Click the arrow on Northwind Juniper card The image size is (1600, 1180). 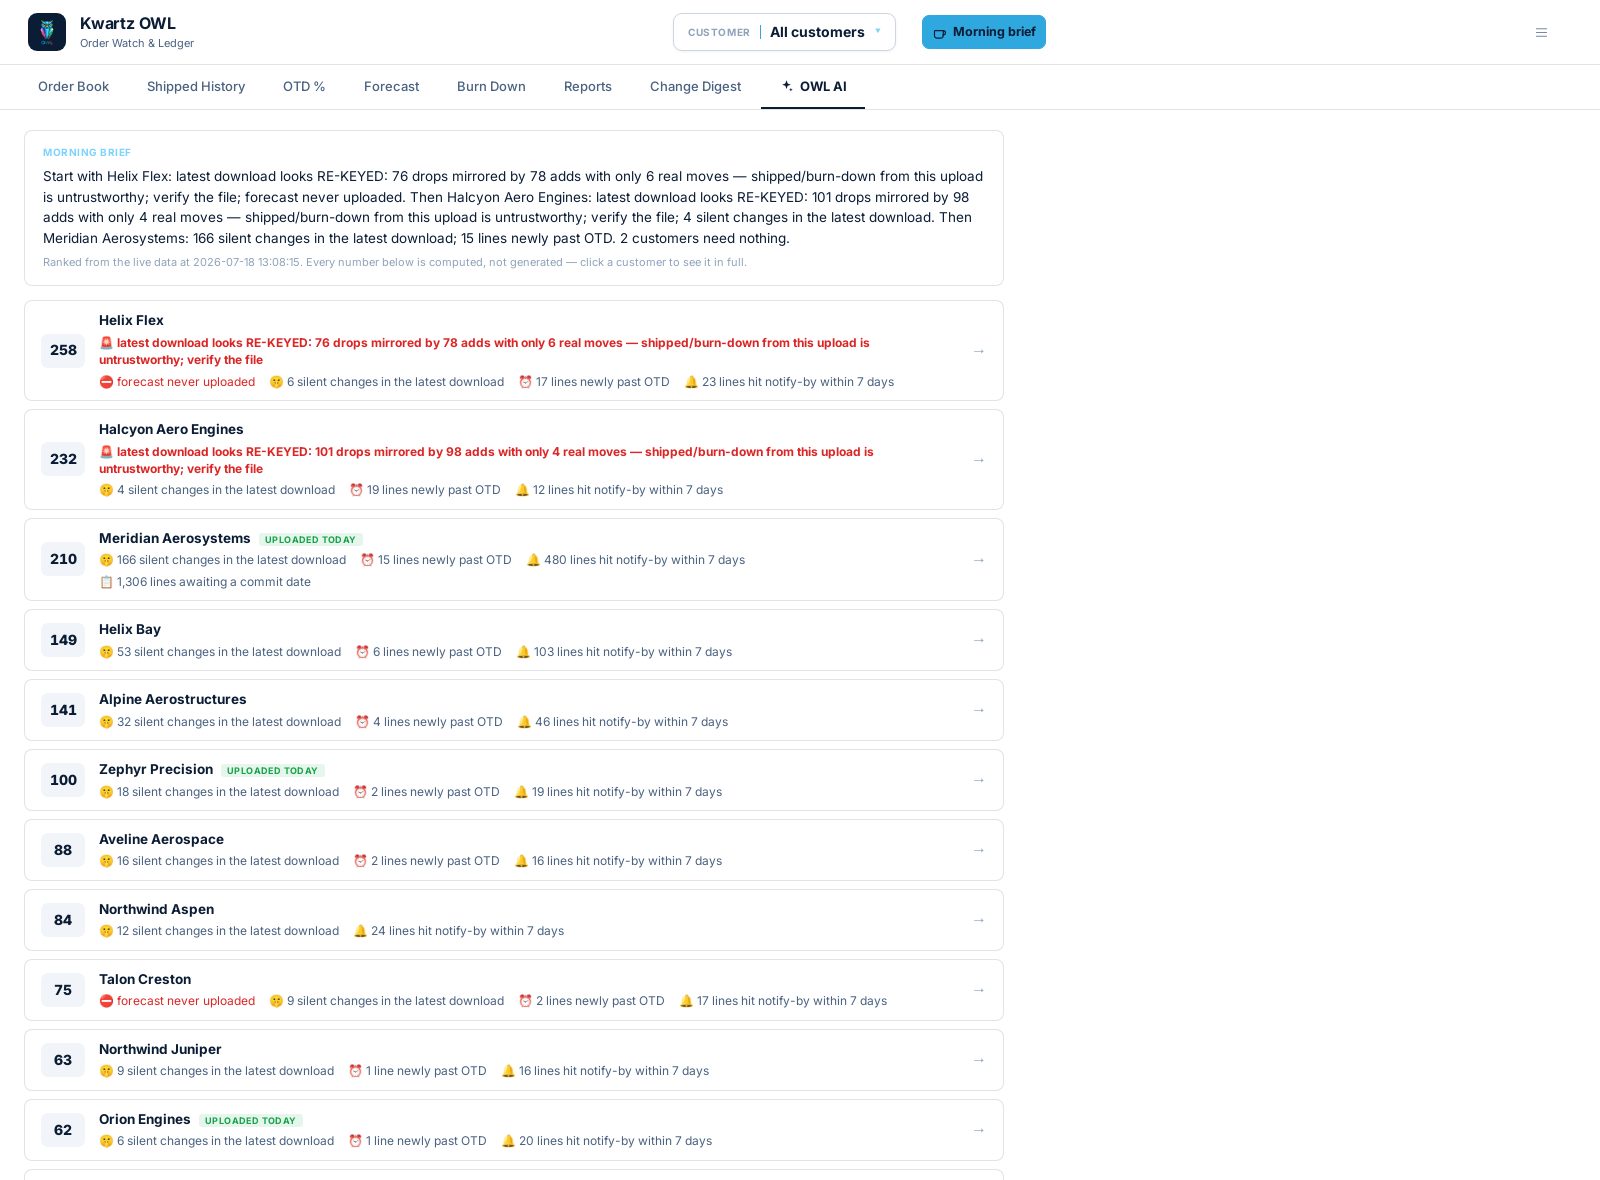point(979,1060)
